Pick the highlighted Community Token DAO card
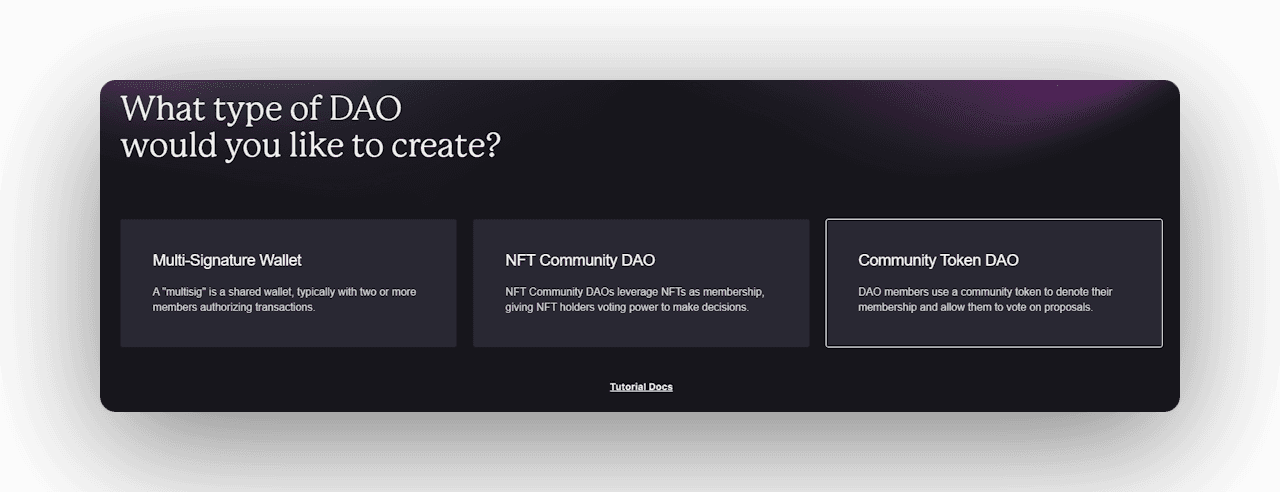 tap(993, 283)
